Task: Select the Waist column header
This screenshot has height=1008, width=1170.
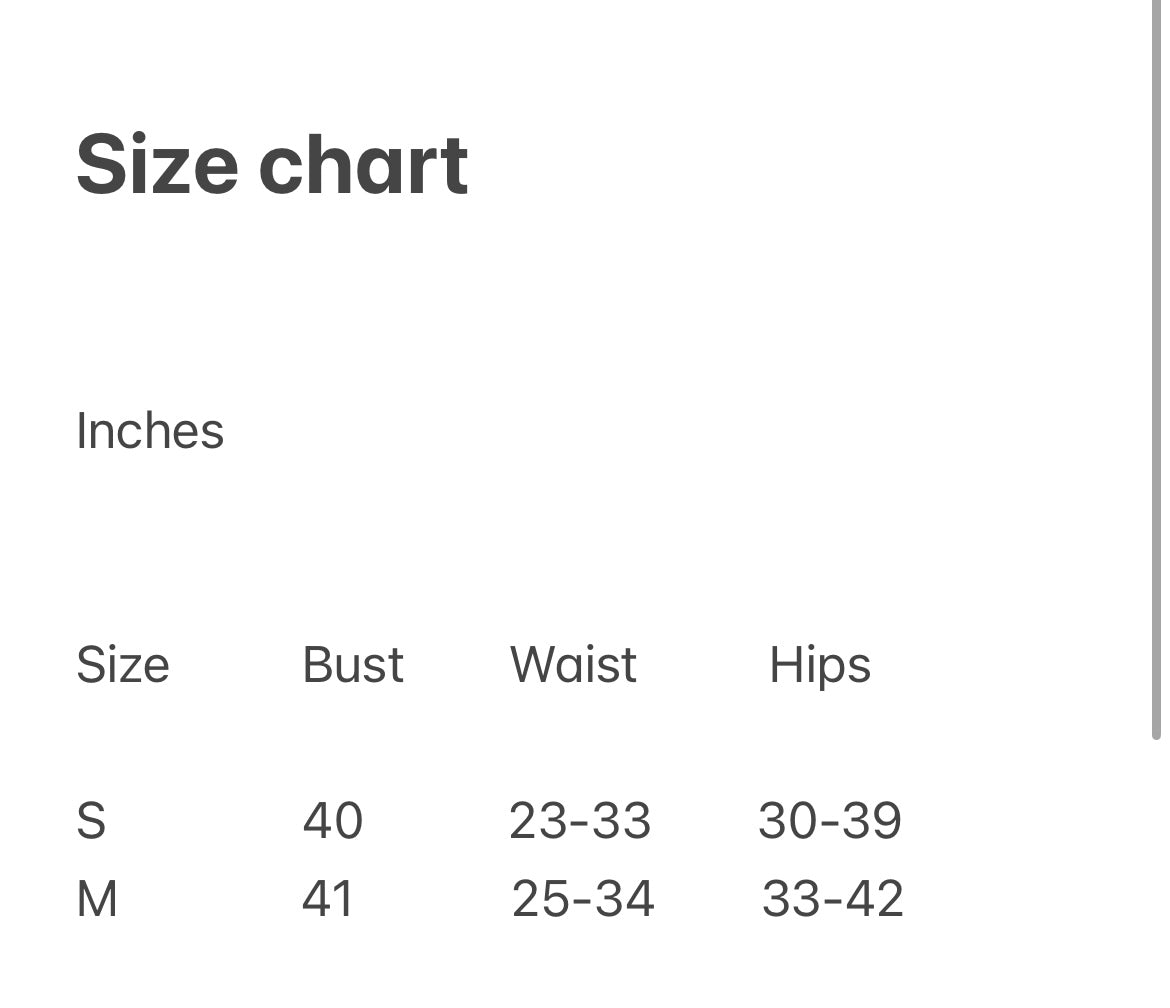Action: 573,665
